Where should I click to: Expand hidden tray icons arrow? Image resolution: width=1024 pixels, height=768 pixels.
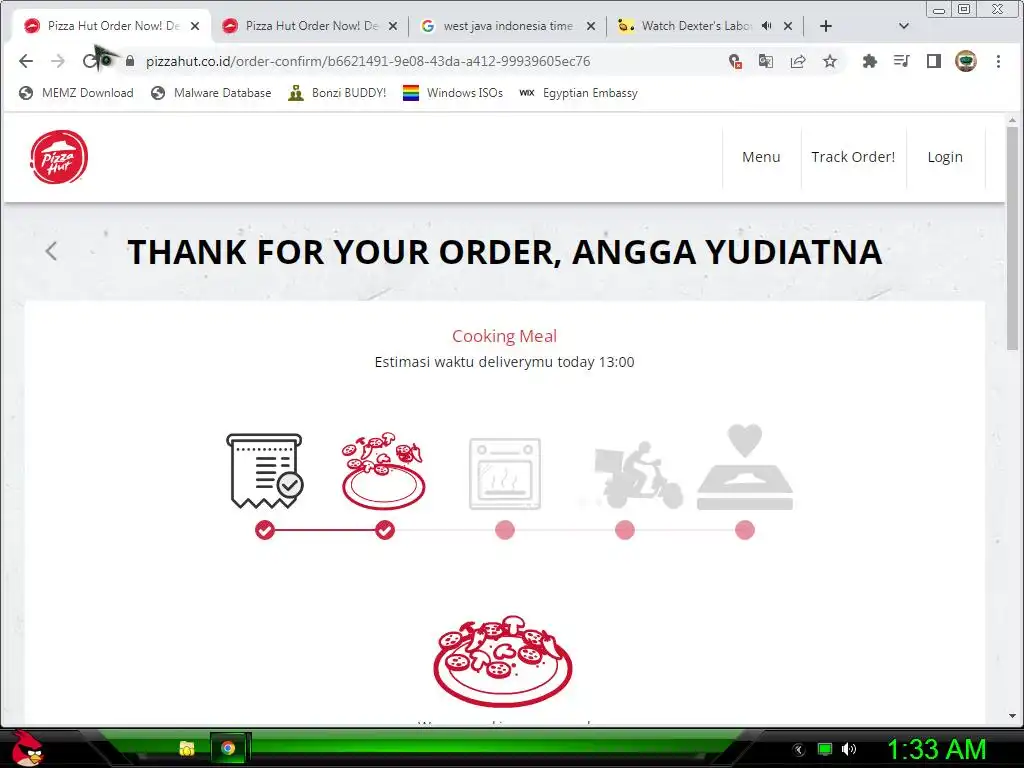pos(799,750)
